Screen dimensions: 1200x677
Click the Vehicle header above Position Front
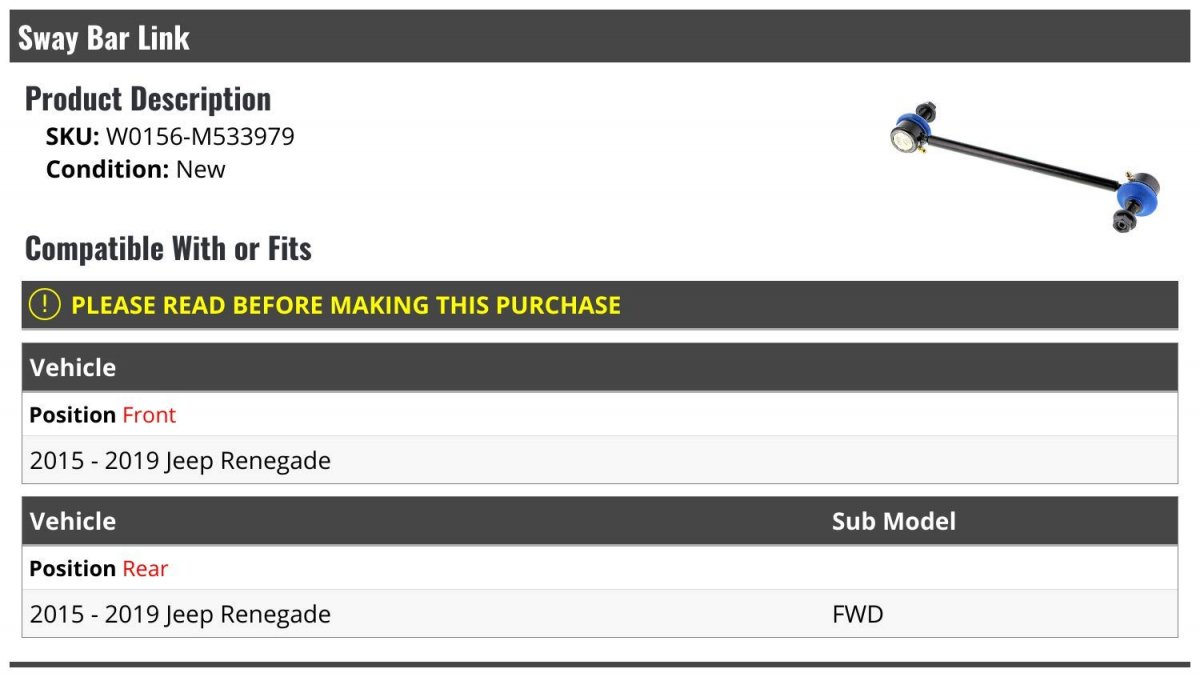click(73, 368)
